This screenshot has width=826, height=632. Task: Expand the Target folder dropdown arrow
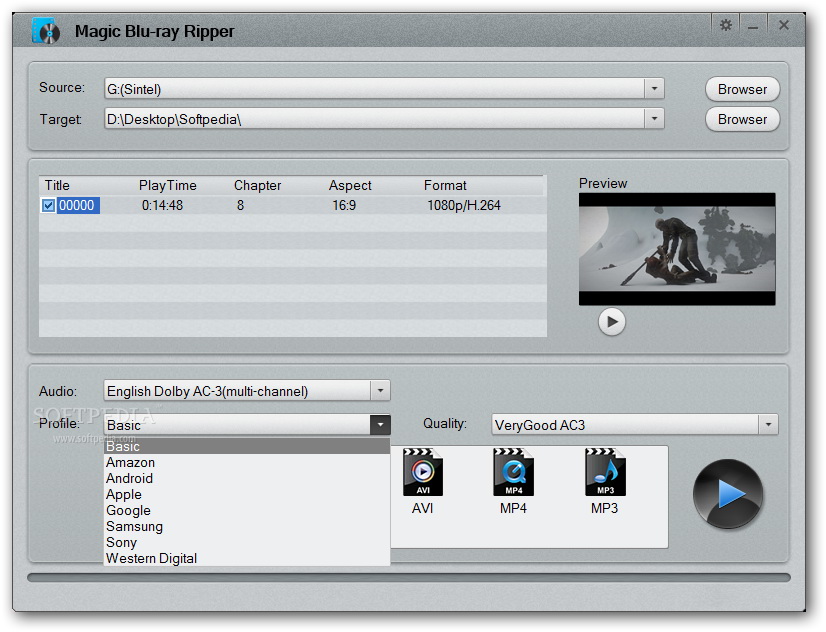pyautogui.click(x=654, y=119)
